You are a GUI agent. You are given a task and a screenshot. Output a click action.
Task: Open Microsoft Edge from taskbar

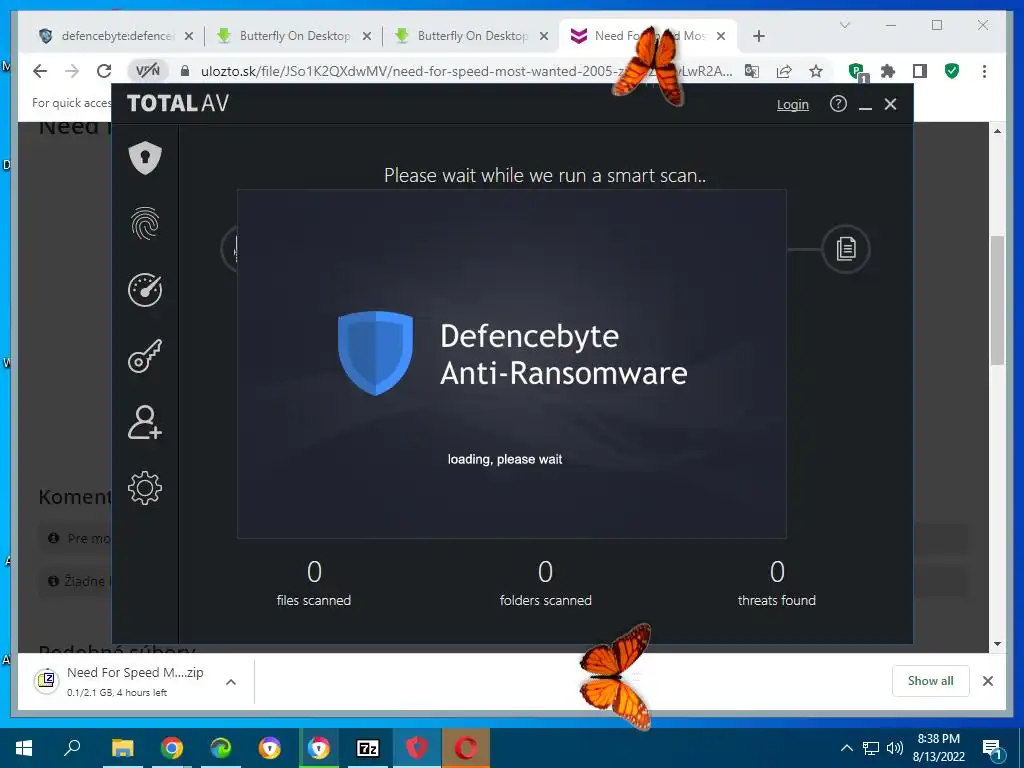(x=221, y=748)
